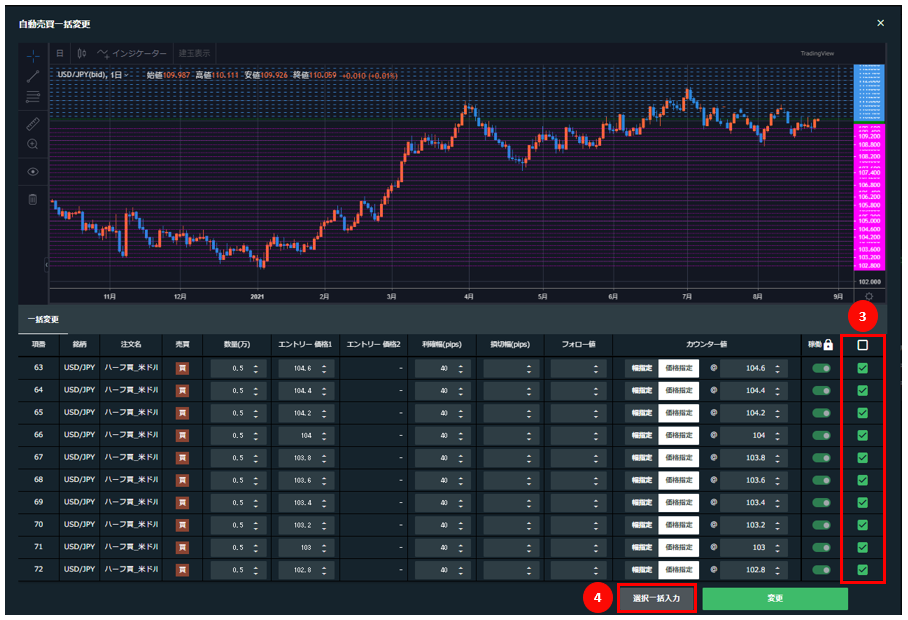The height and width of the screenshot is (620, 908).
Task: Toggle drawings visibility with the eye icon
Action: click(33, 172)
